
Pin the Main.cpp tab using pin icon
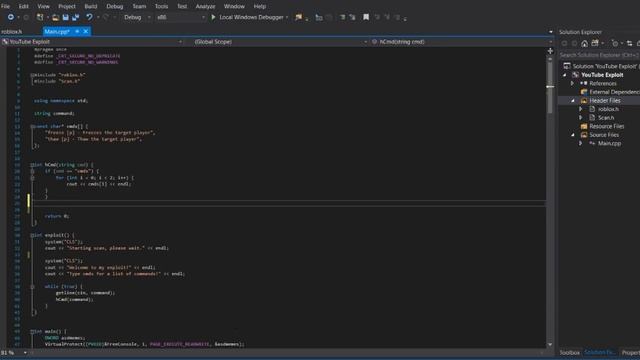click(x=77, y=31)
